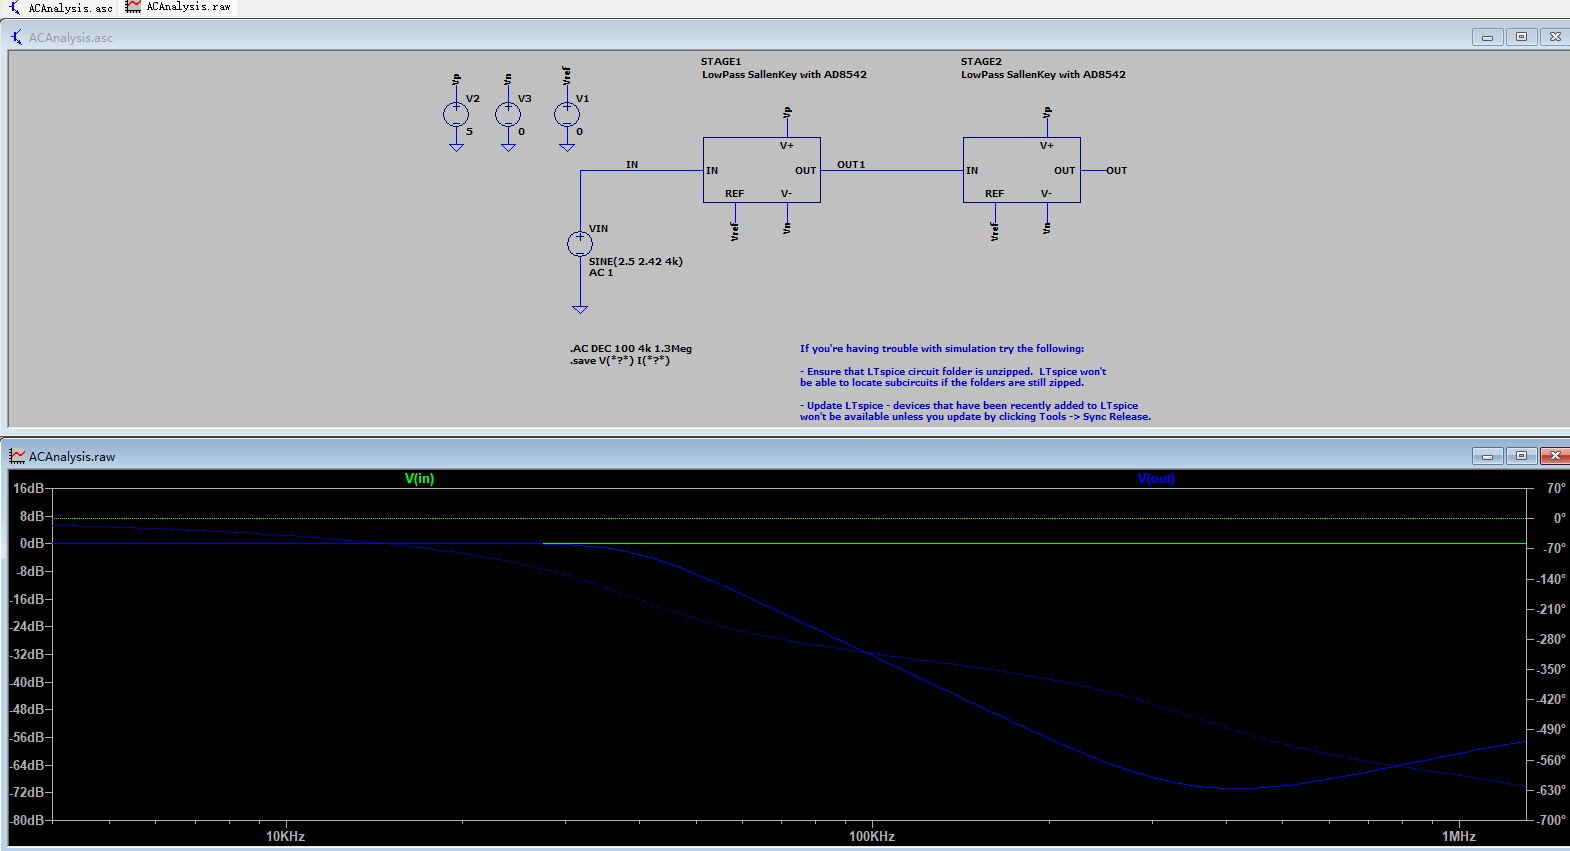Click the STAGE1 title text
The image size is (1570, 851).
point(721,62)
